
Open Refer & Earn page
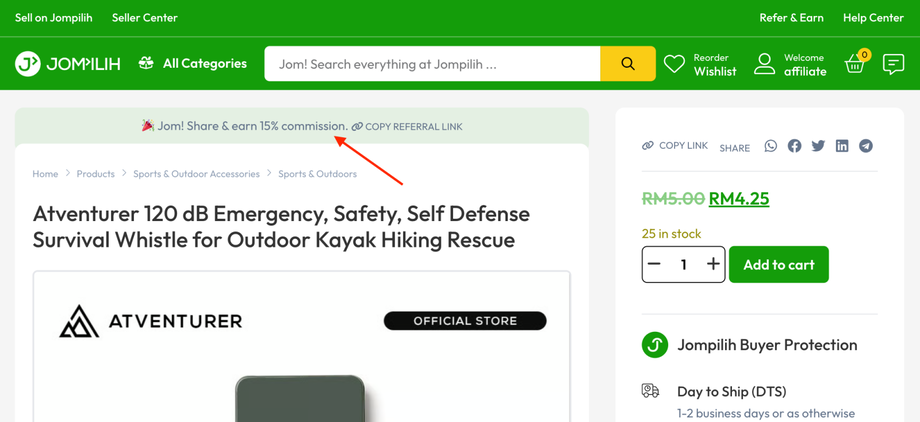[792, 18]
